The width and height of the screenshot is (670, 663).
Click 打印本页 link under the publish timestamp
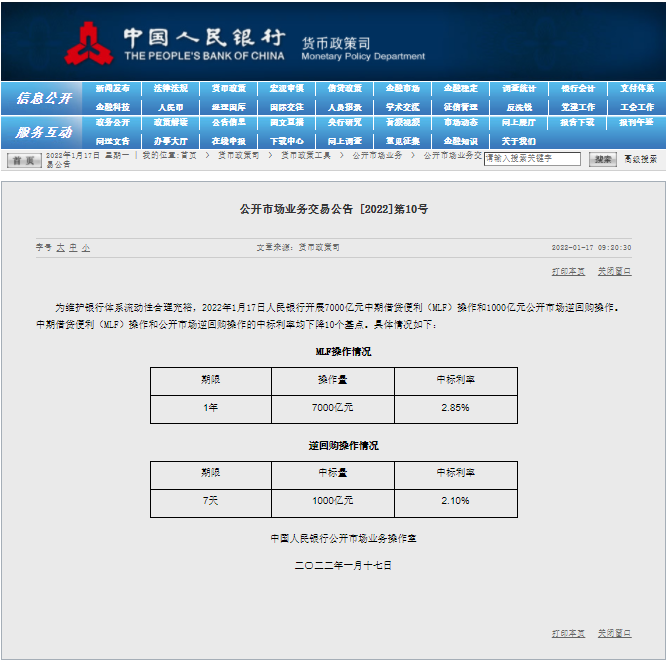pyautogui.click(x=568, y=271)
